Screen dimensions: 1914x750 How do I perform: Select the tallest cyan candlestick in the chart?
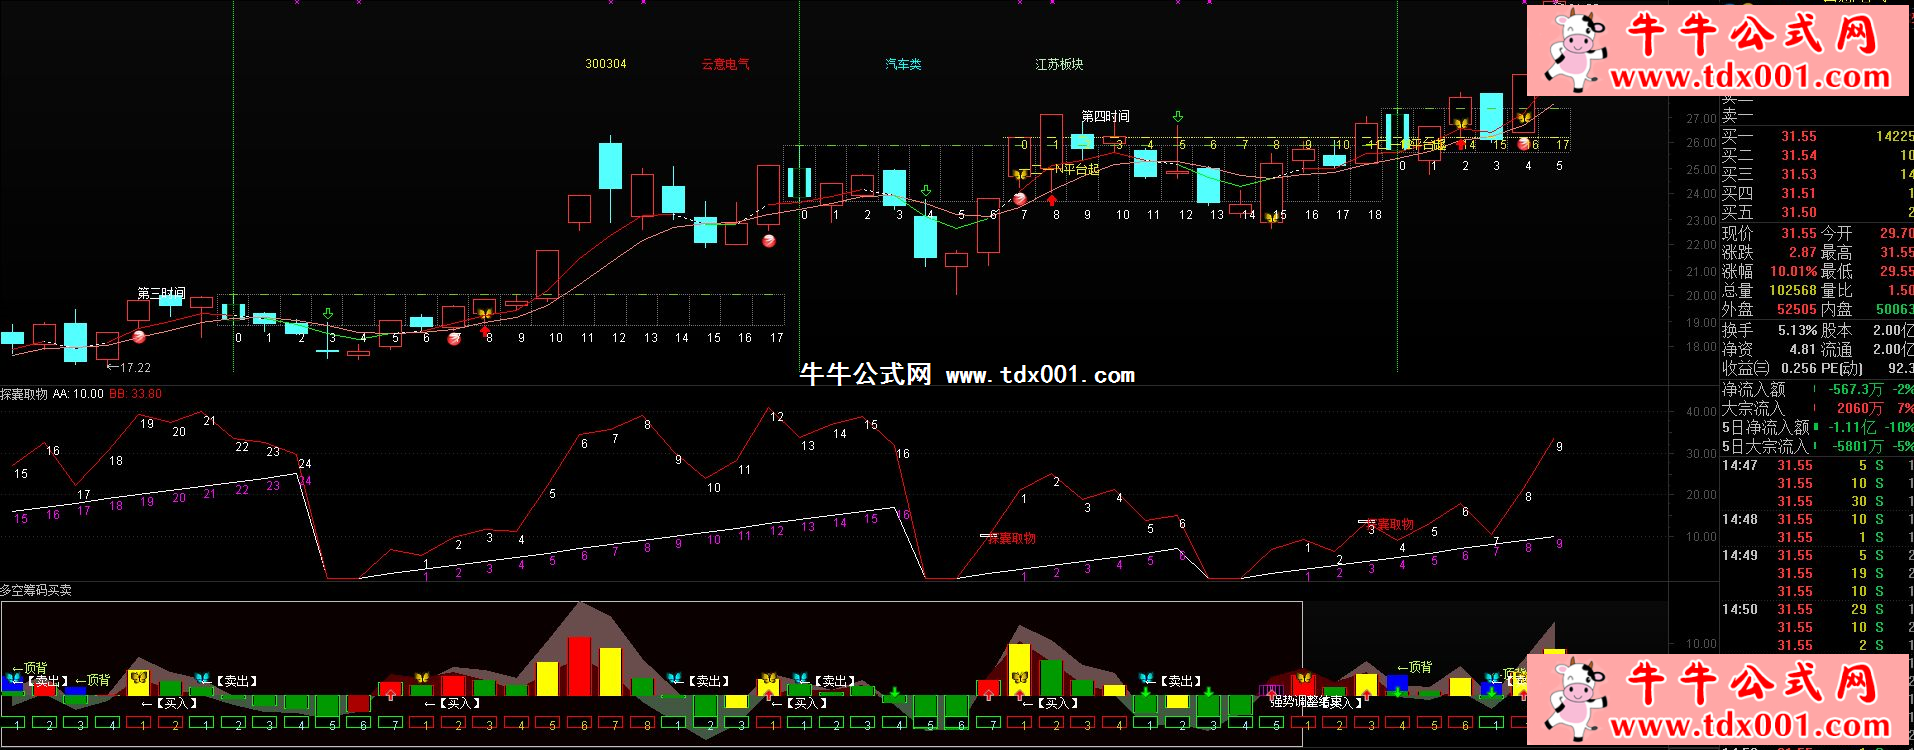pyautogui.click(x=610, y=166)
